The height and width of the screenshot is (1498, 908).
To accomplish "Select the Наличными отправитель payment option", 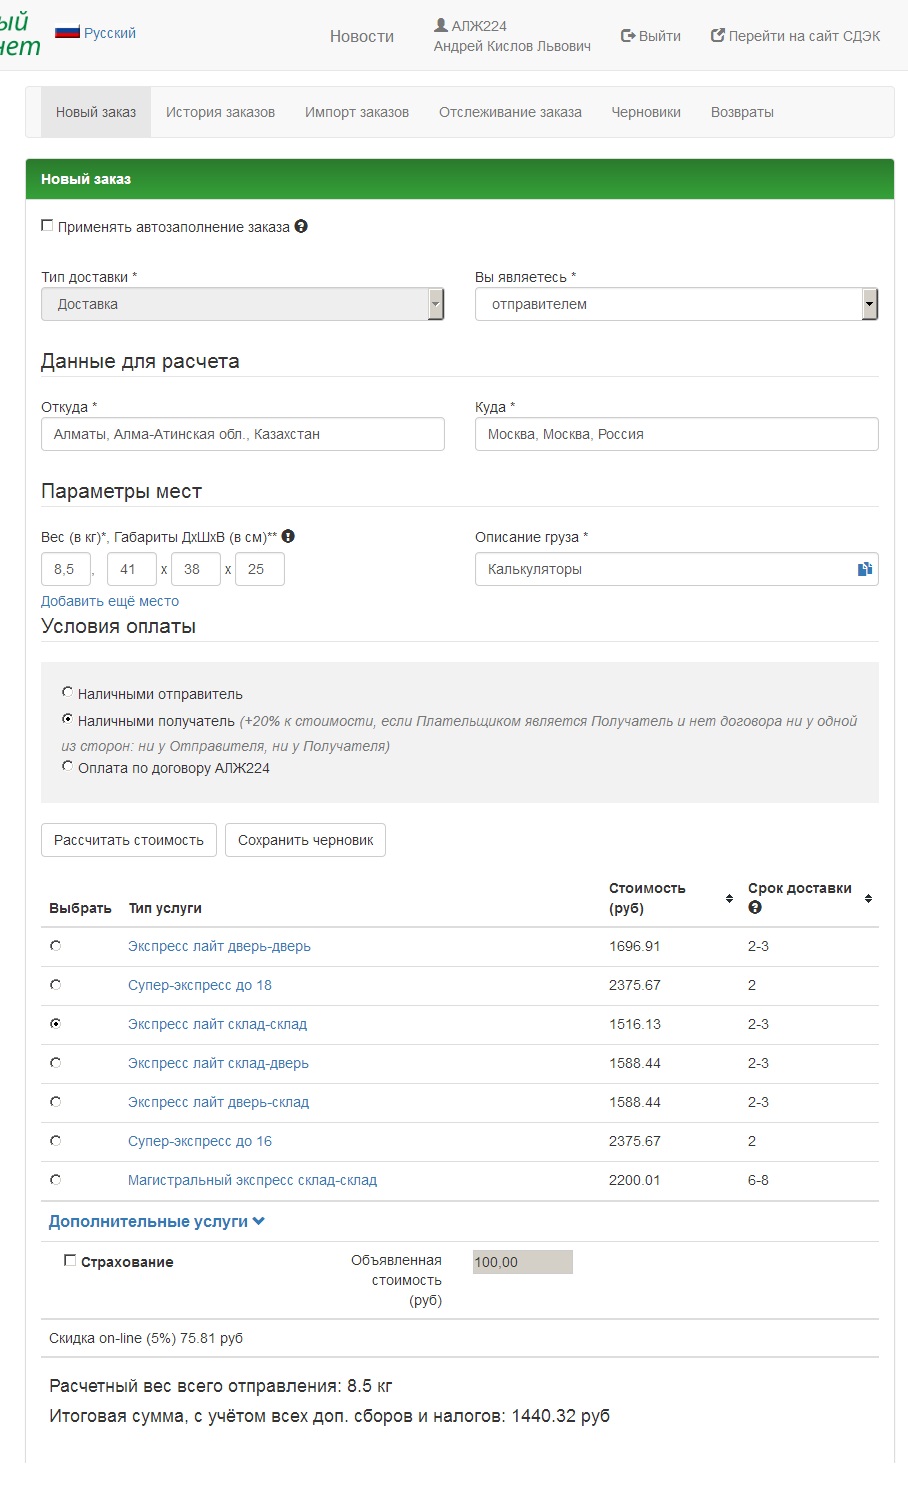I will tap(68, 692).
